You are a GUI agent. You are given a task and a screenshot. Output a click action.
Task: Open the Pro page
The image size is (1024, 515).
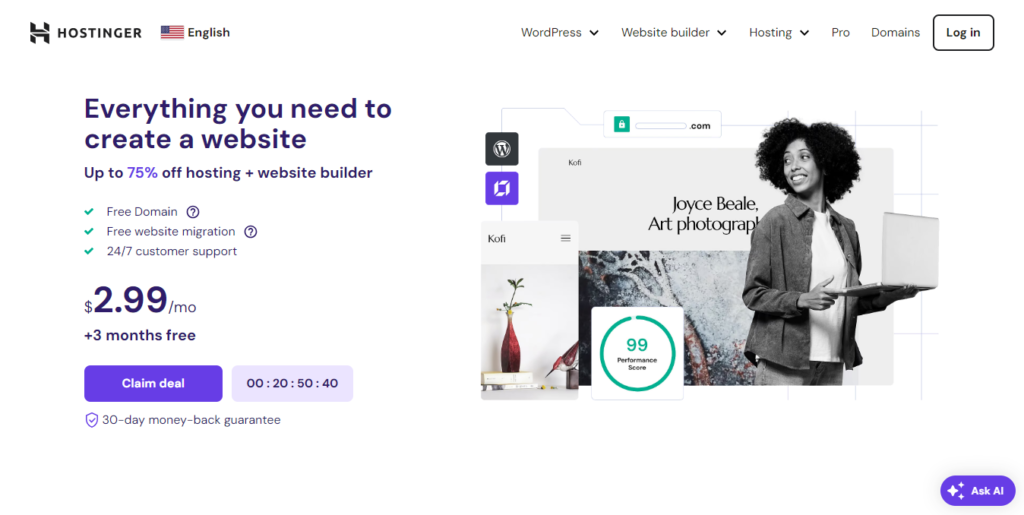coord(840,33)
